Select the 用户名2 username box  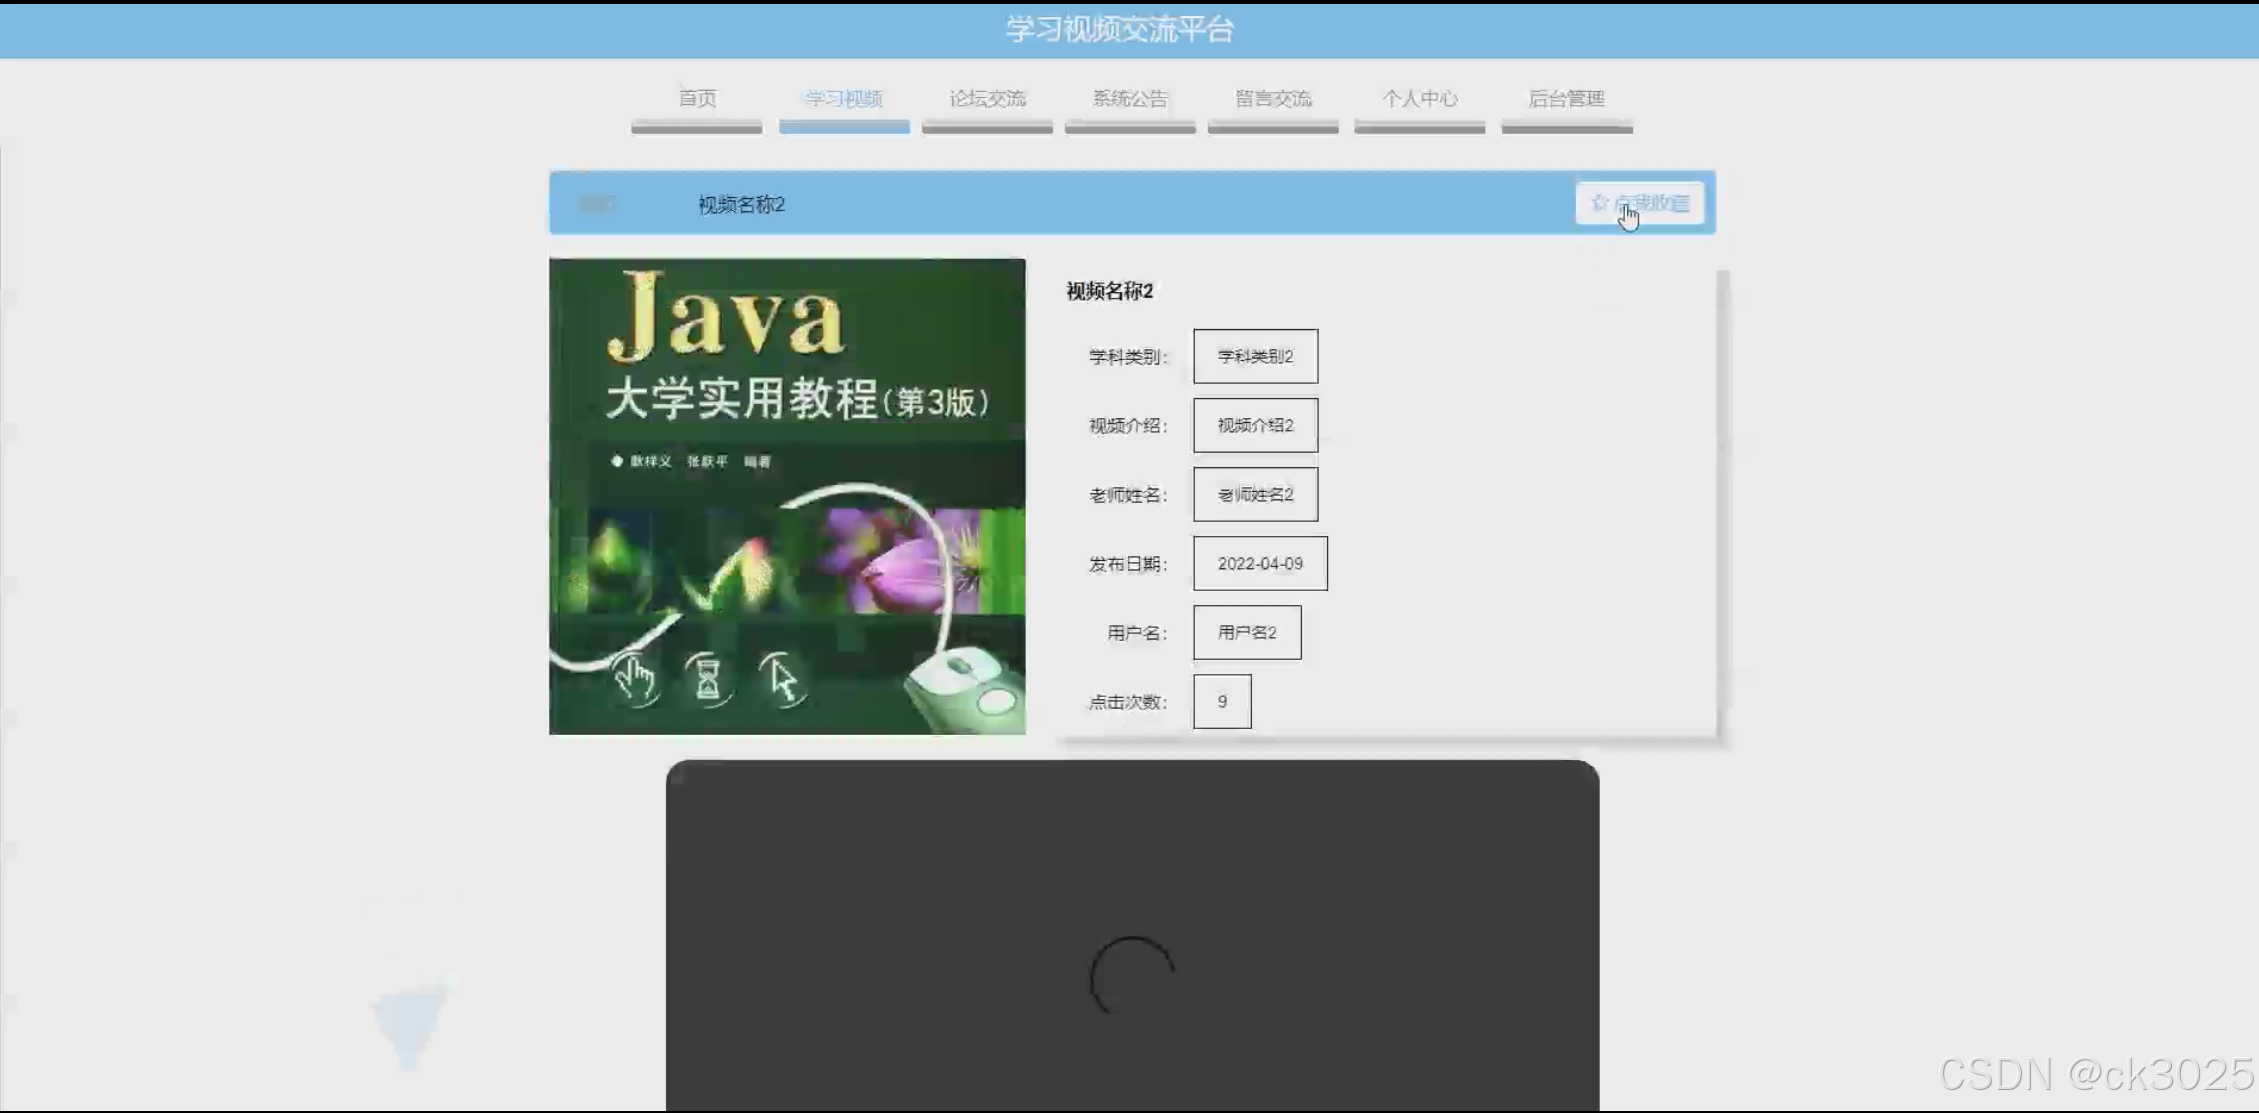point(1247,633)
